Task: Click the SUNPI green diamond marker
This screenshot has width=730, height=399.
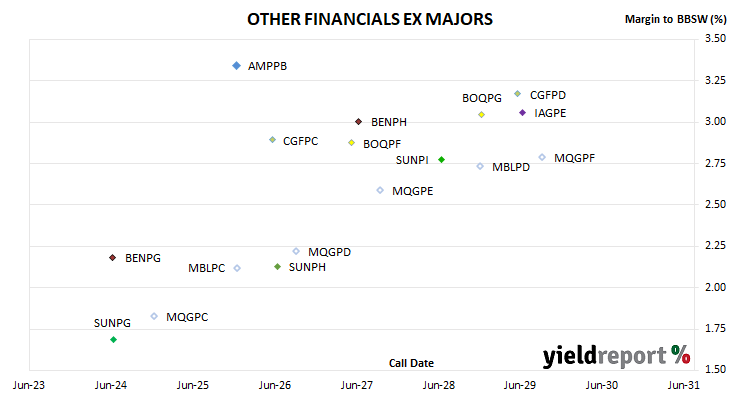Action: point(441,160)
